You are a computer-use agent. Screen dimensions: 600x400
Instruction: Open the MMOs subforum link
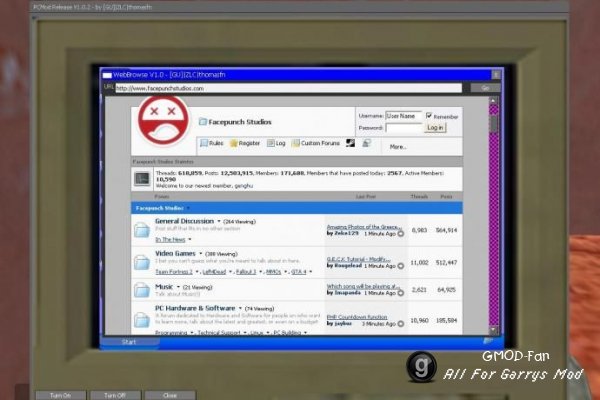(x=273, y=272)
